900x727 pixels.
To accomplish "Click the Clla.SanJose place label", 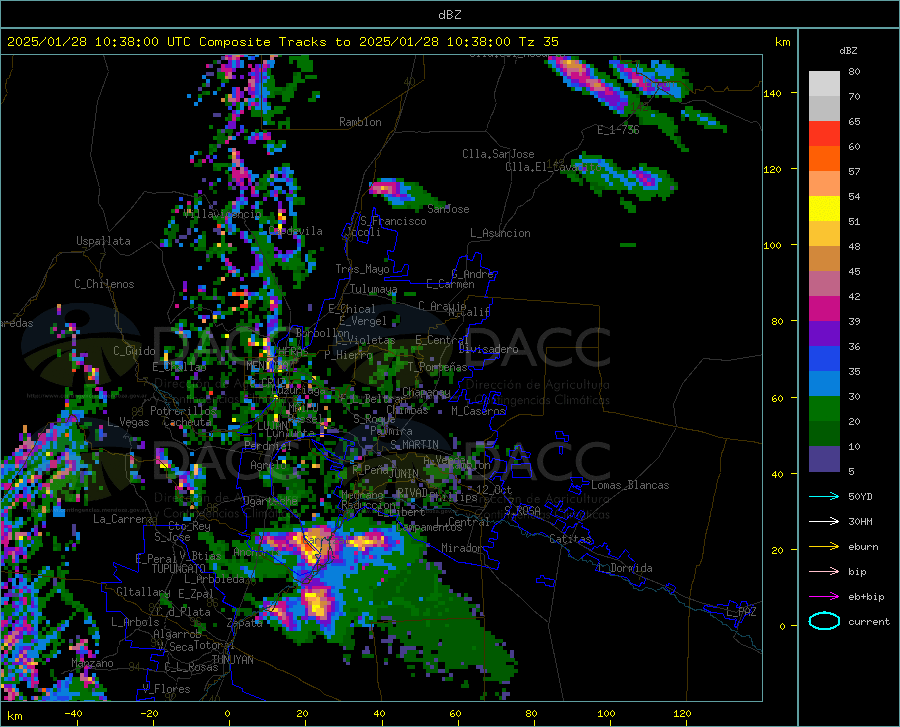I will (x=498, y=154).
